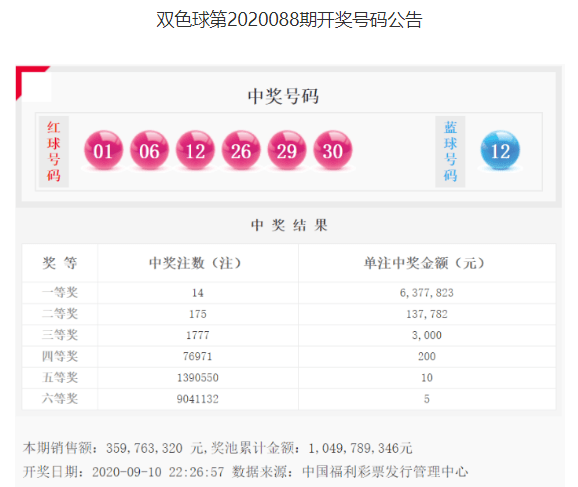This screenshot has height=487, width=578.
Task: Select the 二等奖 row label
Action: (60, 314)
